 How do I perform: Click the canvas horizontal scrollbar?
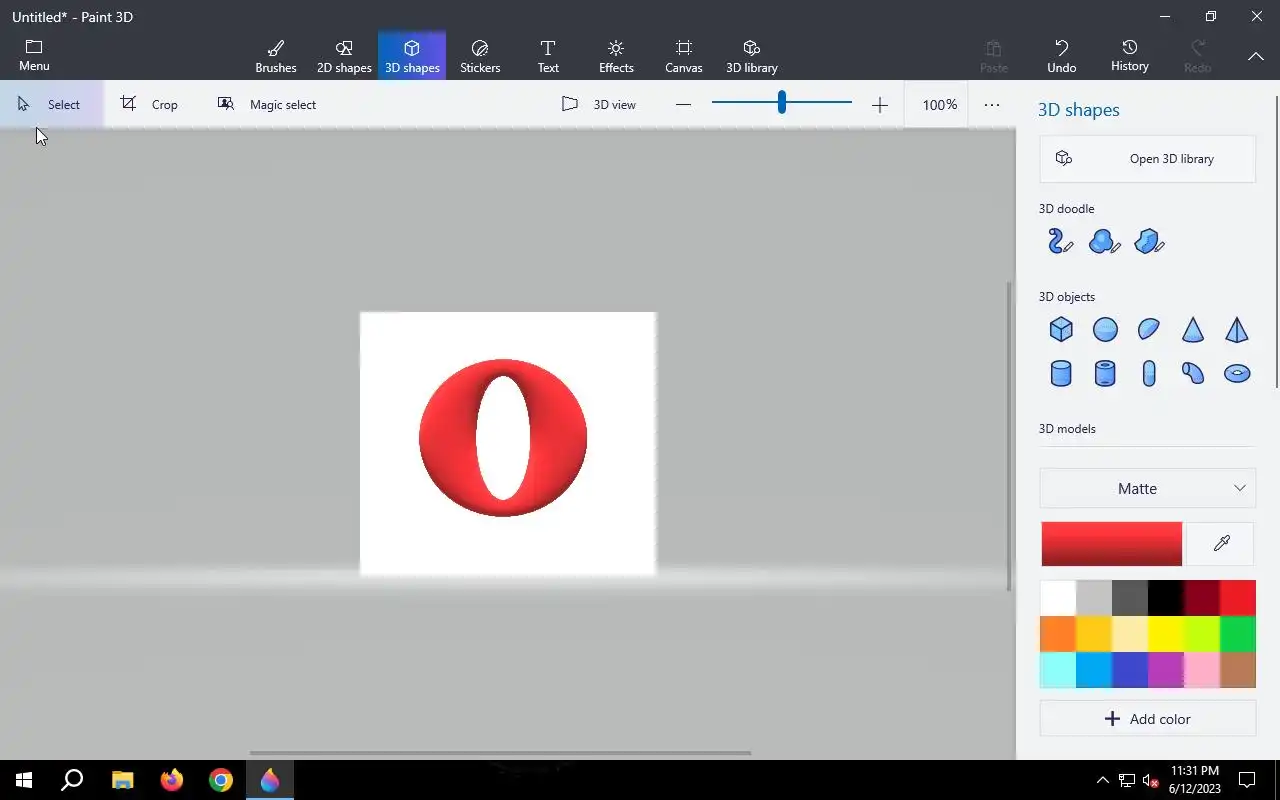tap(500, 753)
